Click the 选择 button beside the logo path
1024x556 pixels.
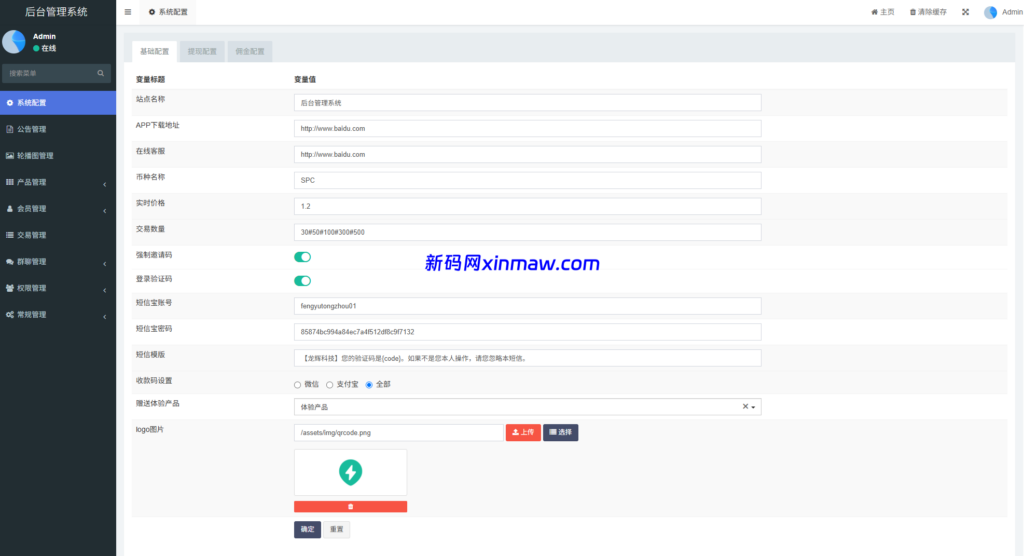(x=560, y=433)
